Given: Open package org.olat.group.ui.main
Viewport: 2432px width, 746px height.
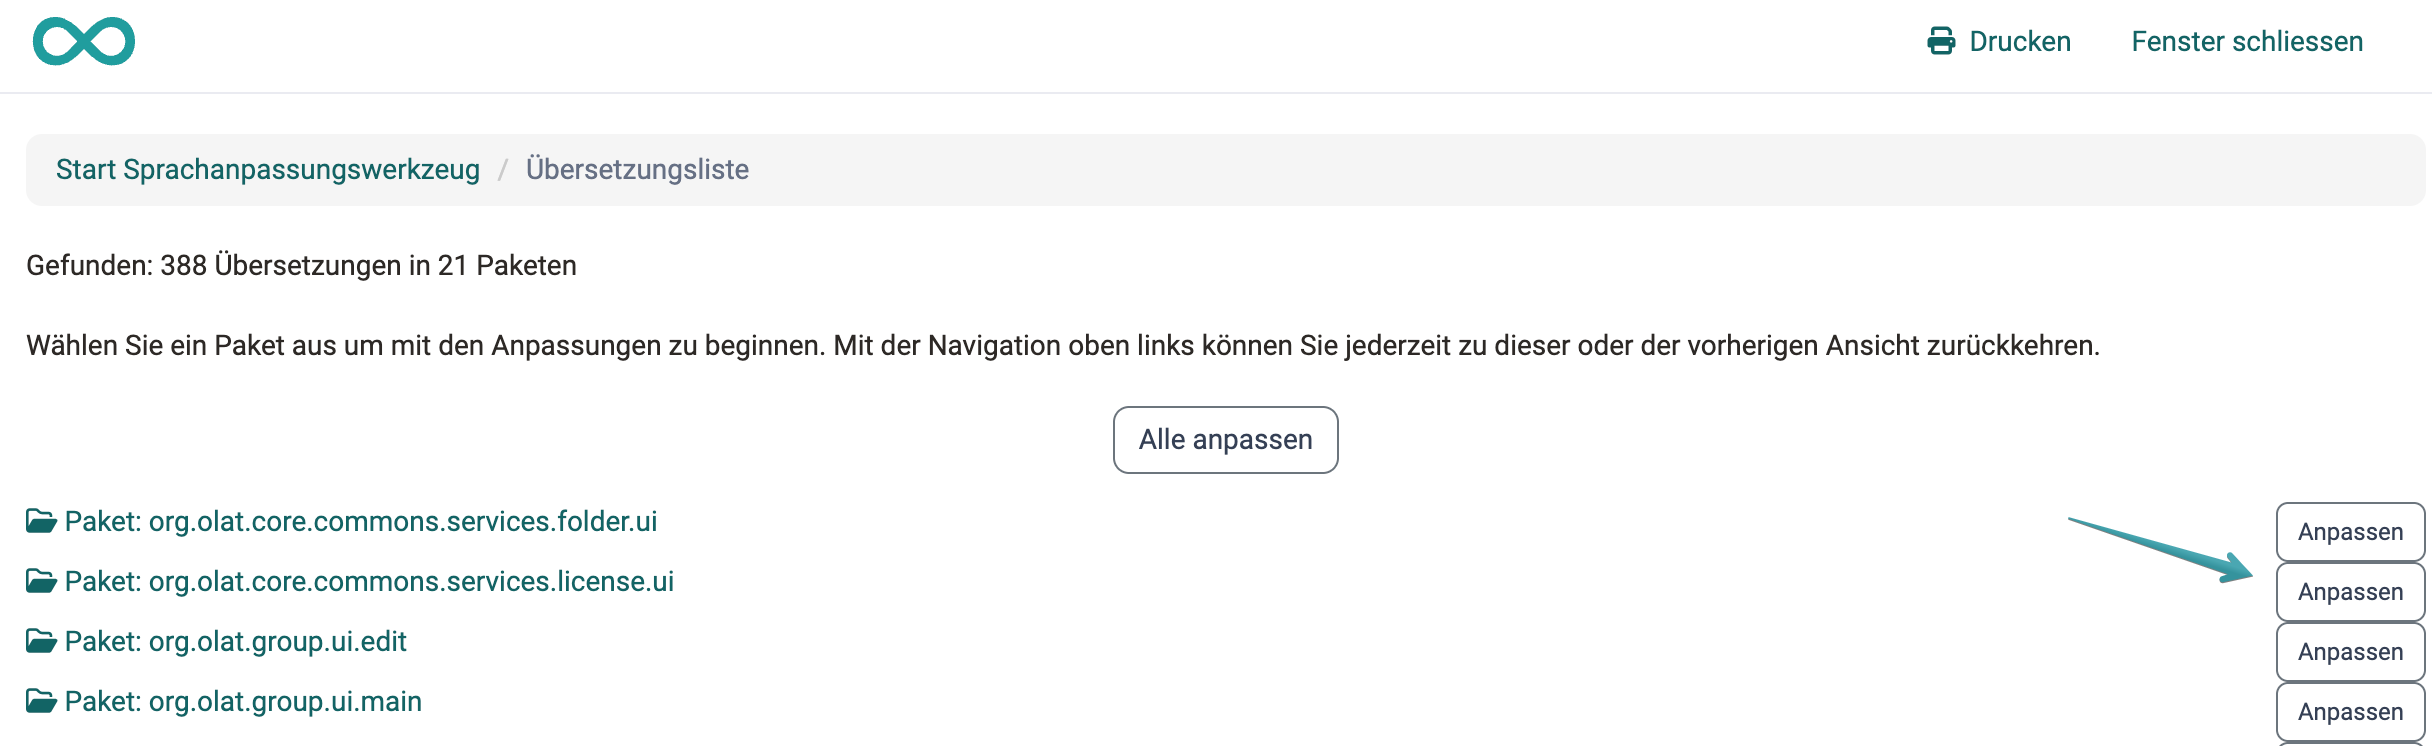Looking at the screenshot, I should [243, 701].
